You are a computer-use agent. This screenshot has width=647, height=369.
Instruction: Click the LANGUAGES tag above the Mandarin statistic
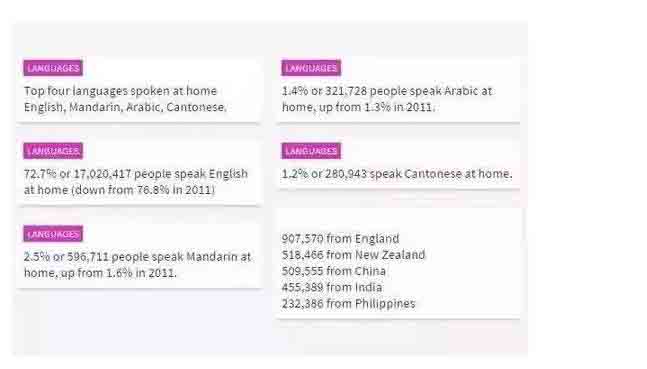(53, 234)
